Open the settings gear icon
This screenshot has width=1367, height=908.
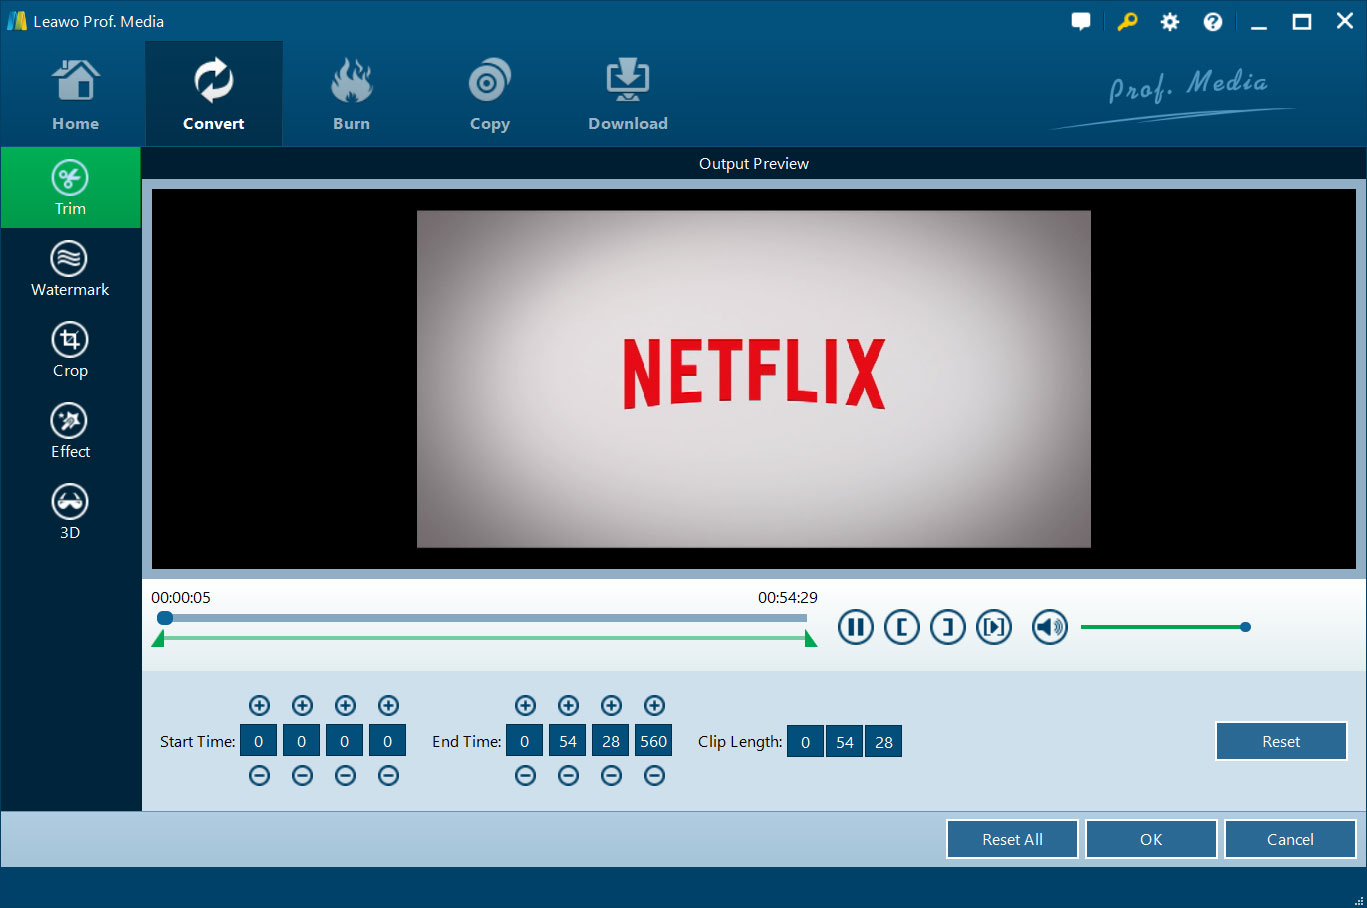pyautogui.click(x=1169, y=20)
